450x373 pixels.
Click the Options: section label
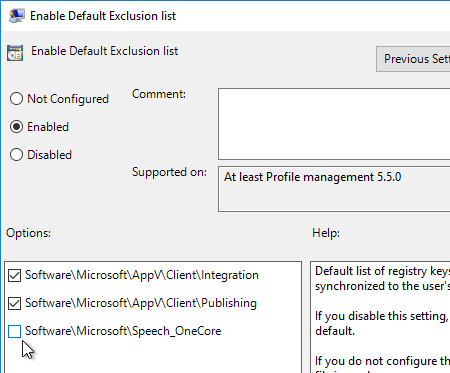point(28,233)
